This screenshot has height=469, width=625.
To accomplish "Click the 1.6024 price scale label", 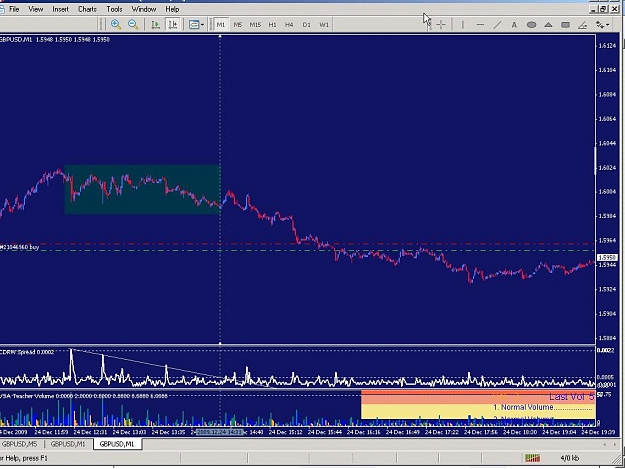I will [x=607, y=168].
